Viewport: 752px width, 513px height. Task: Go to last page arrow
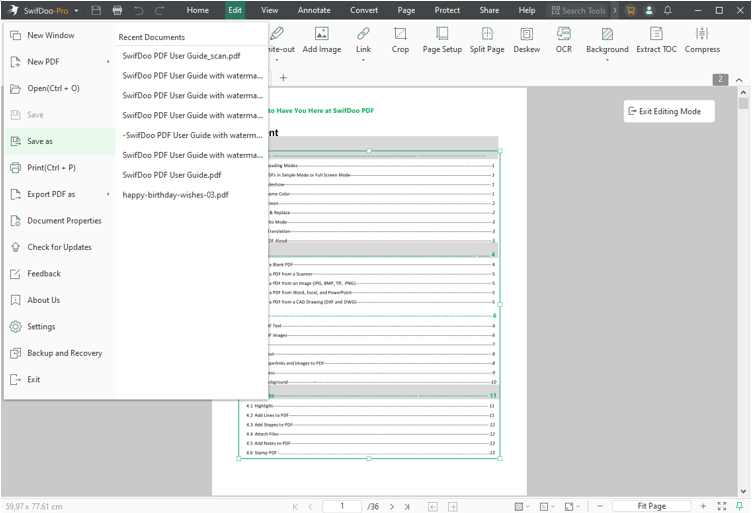click(407, 506)
